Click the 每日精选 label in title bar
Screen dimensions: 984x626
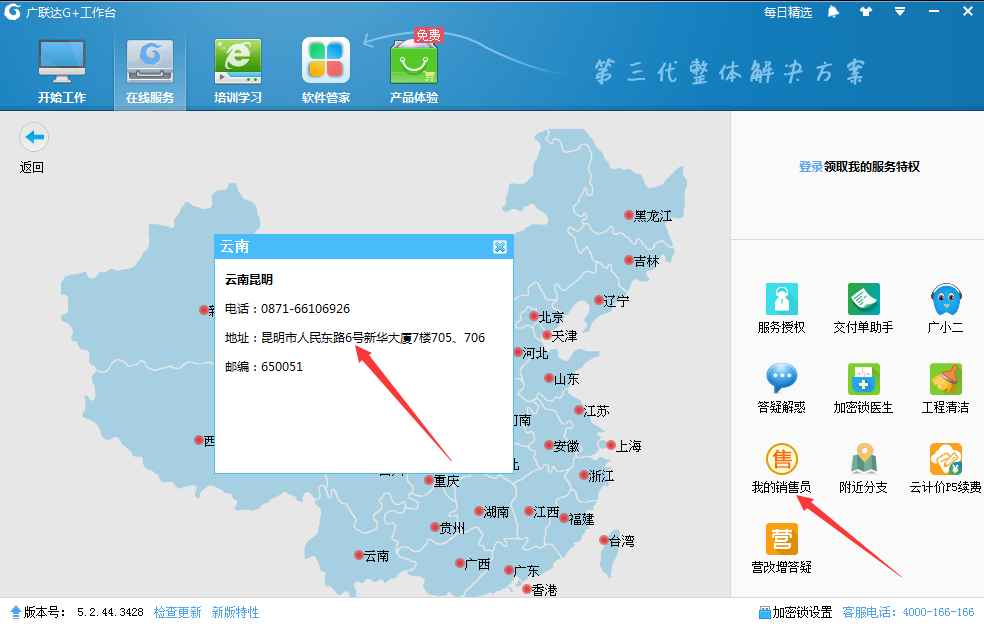point(788,13)
